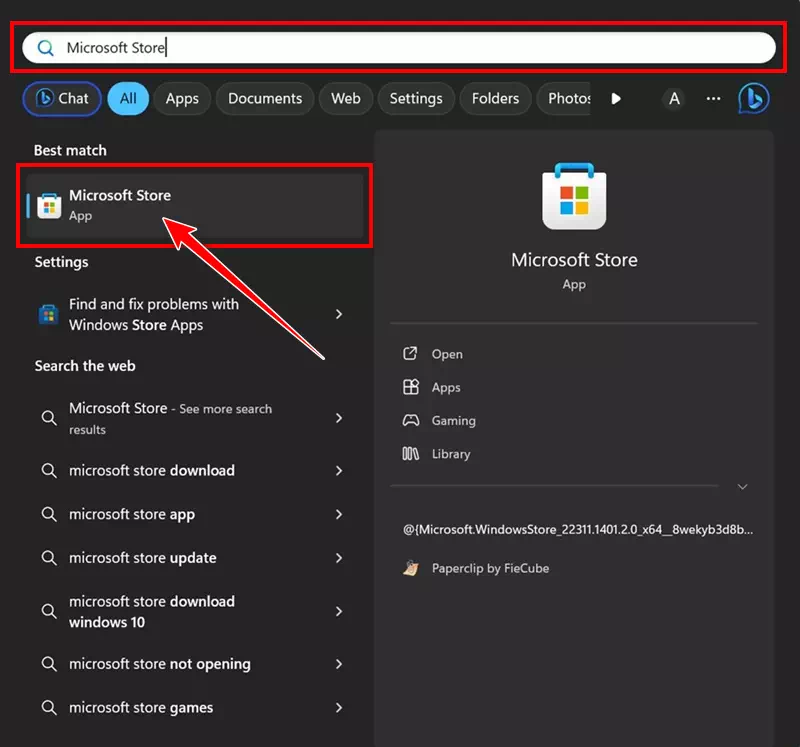Click search icon beside microsoft store not opening

pyautogui.click(x=49, y=664)
